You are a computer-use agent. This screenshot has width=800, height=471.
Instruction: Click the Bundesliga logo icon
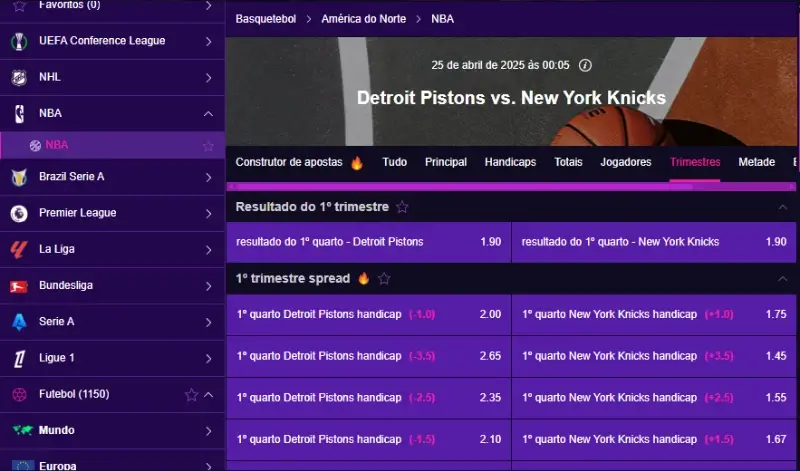(19, 286)
